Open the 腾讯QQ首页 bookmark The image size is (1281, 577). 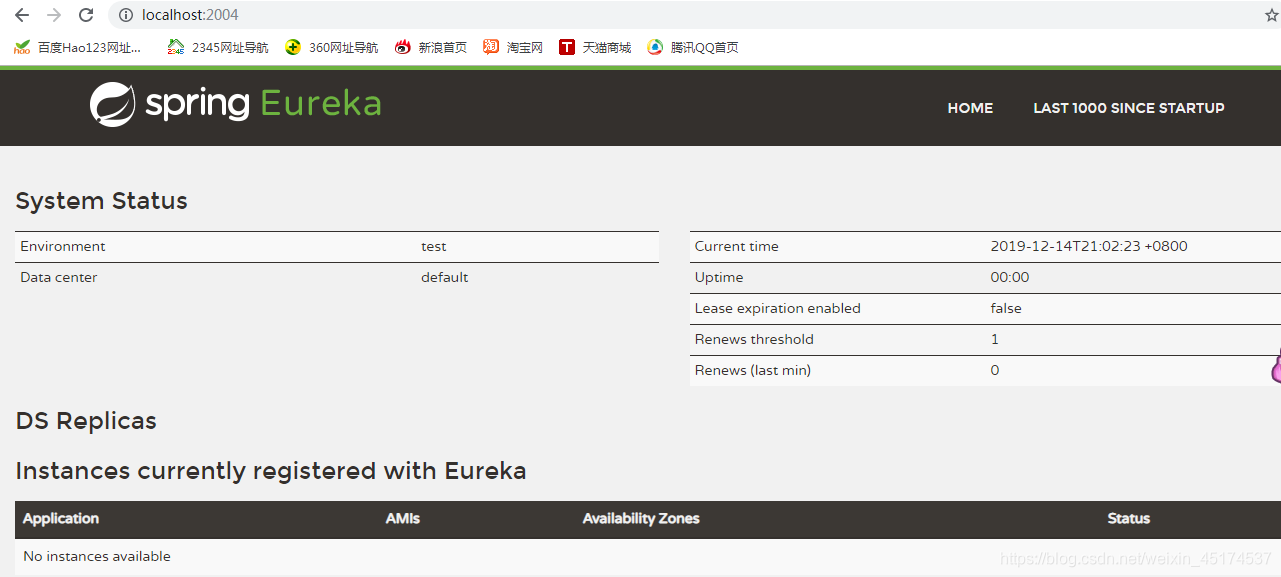pos(693,47)
